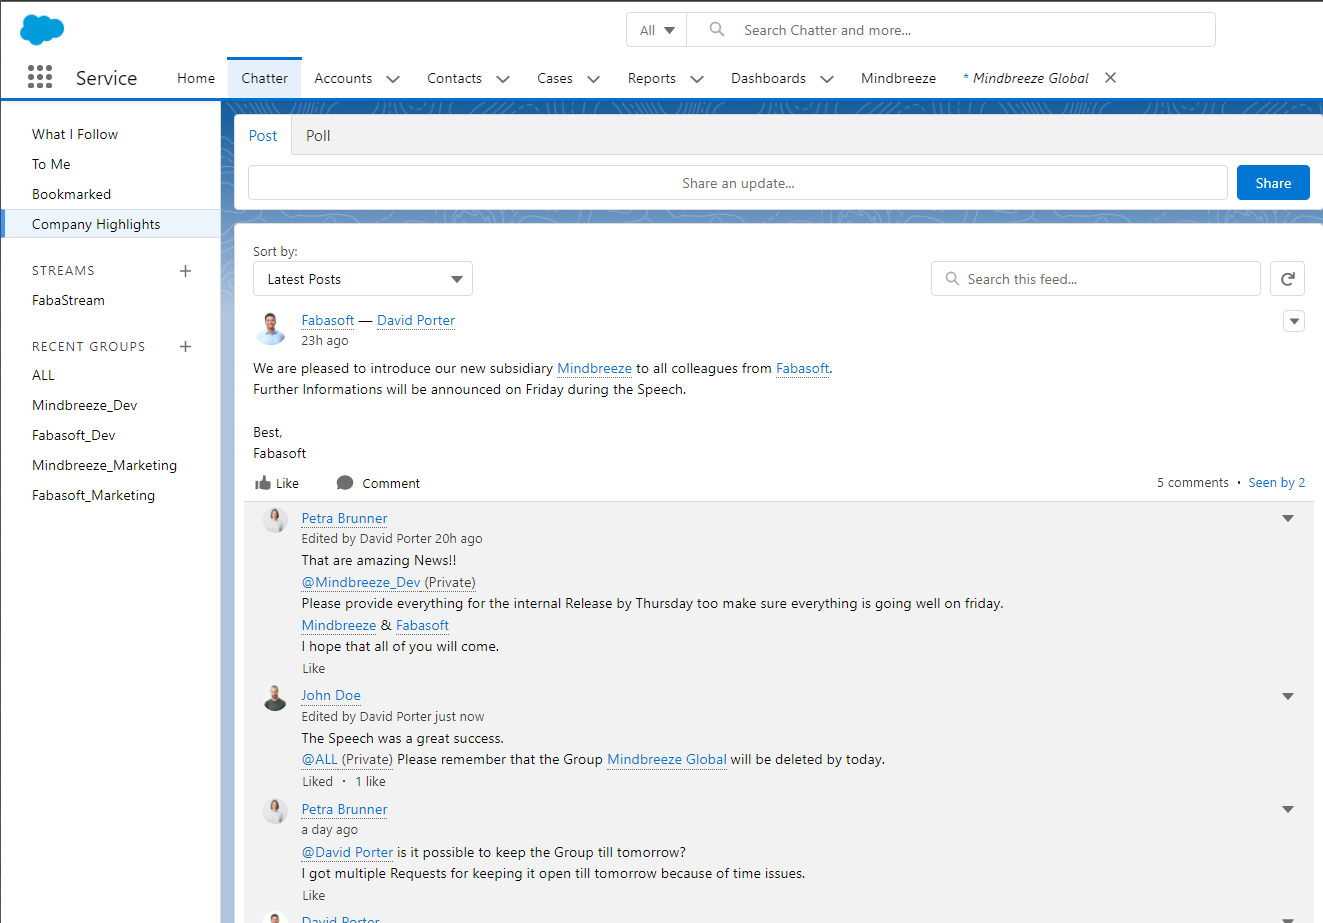Open the Mindbreeze Global link in John Doe's comment
1323x923 pixels.
(667, 759)
